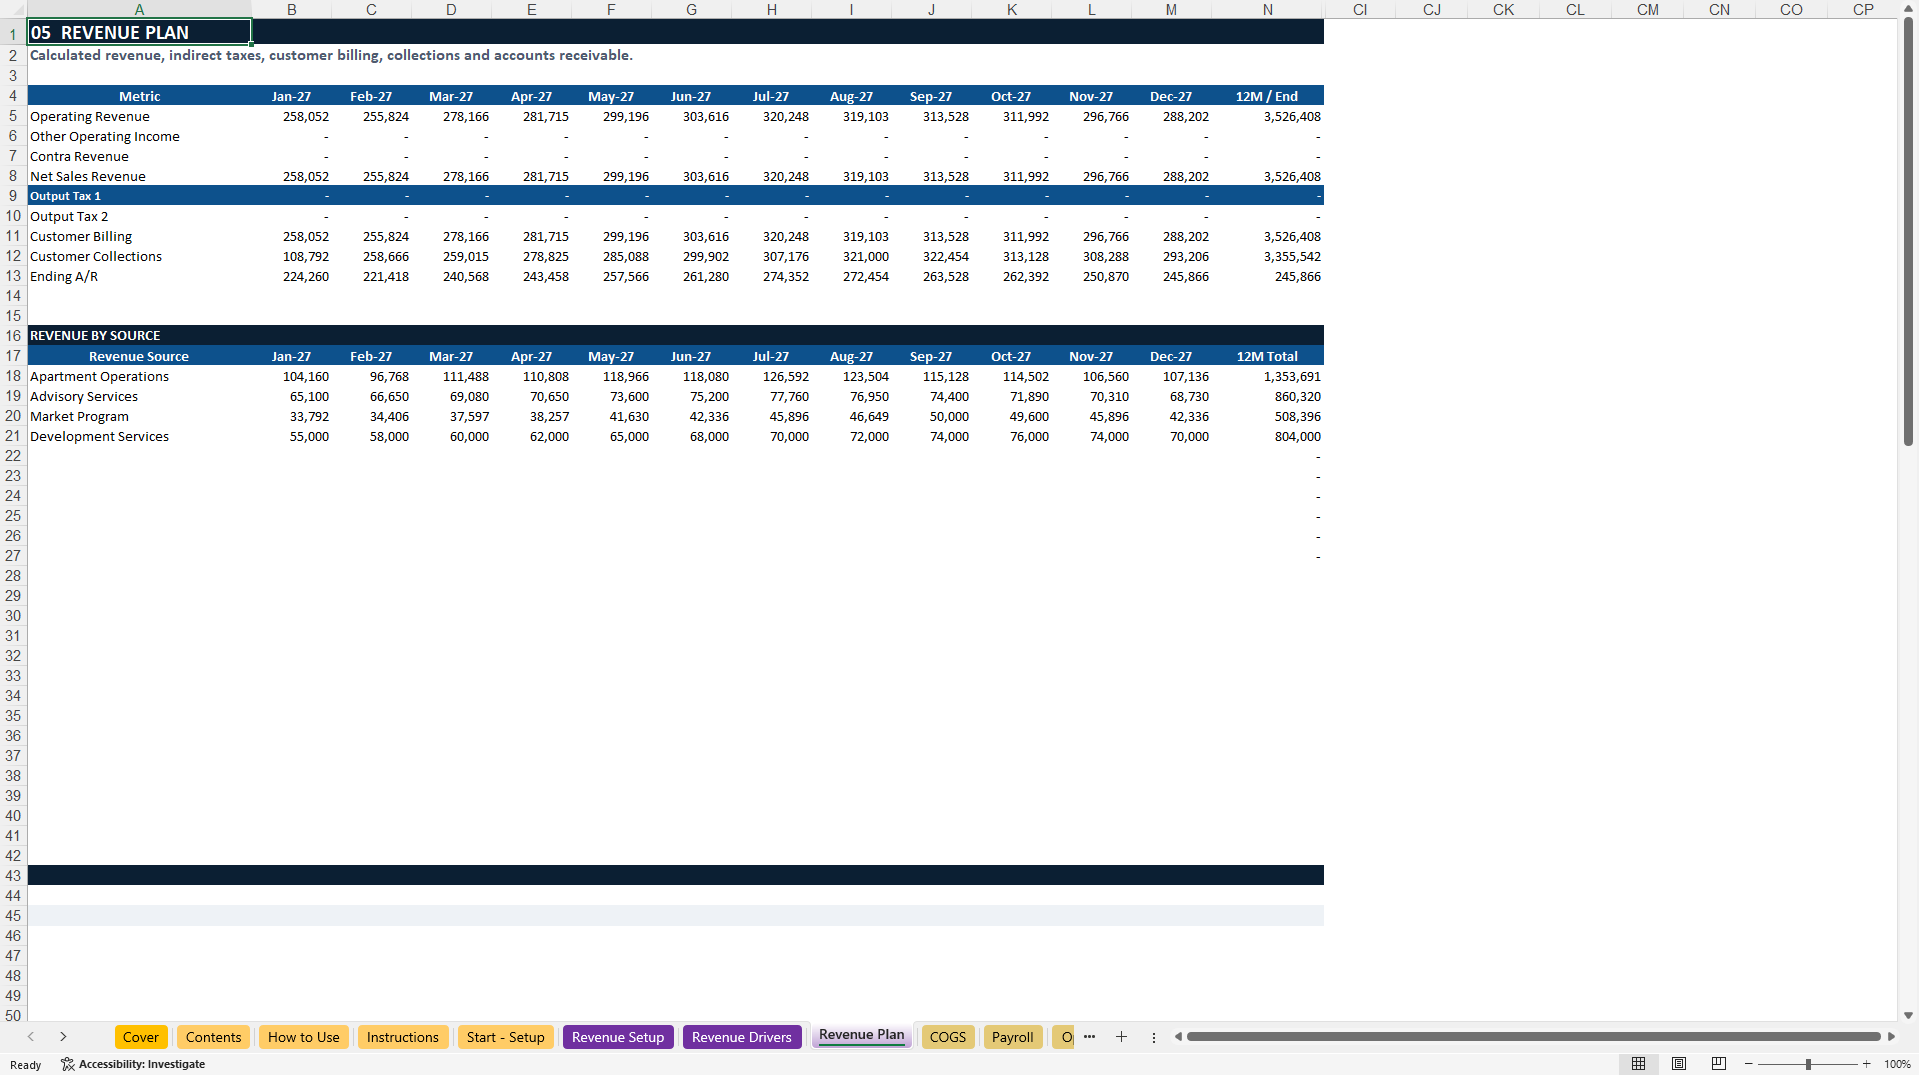Screen dimensions: 1919x1075
Task: Switch to Page Layout view
Action: pos(1679,1064)
